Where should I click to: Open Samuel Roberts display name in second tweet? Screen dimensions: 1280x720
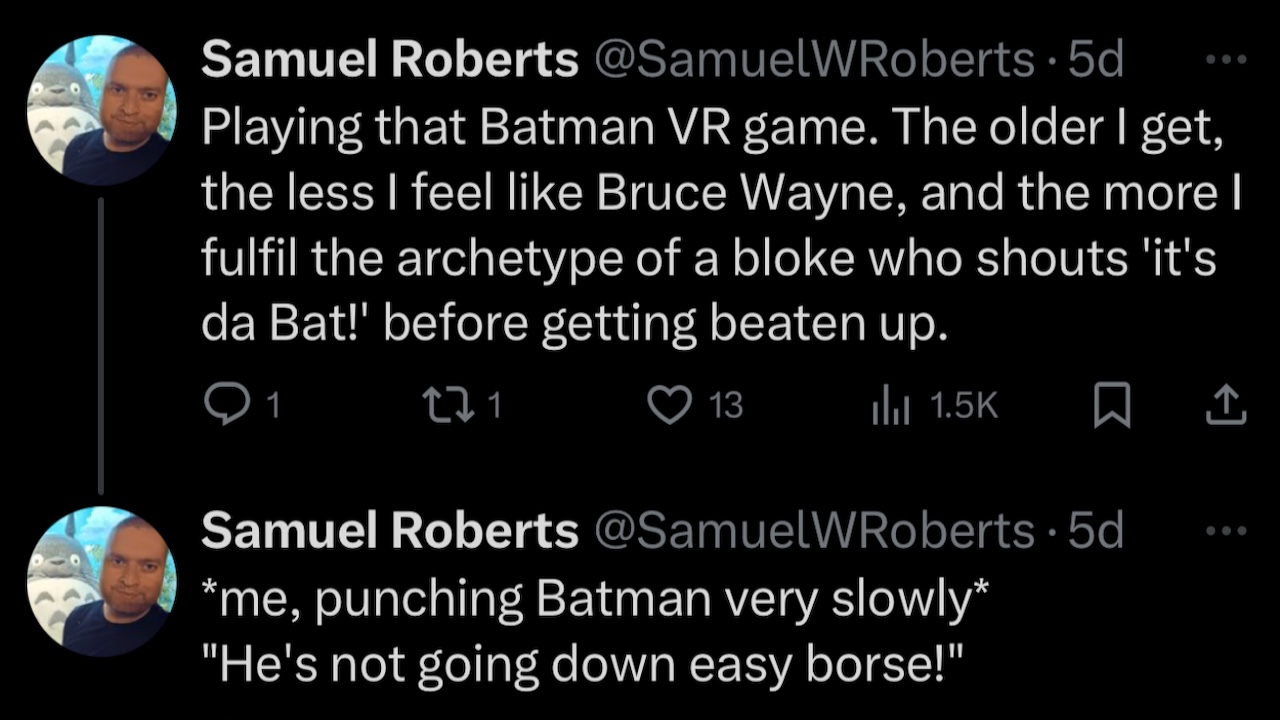[x=390, y=531]
